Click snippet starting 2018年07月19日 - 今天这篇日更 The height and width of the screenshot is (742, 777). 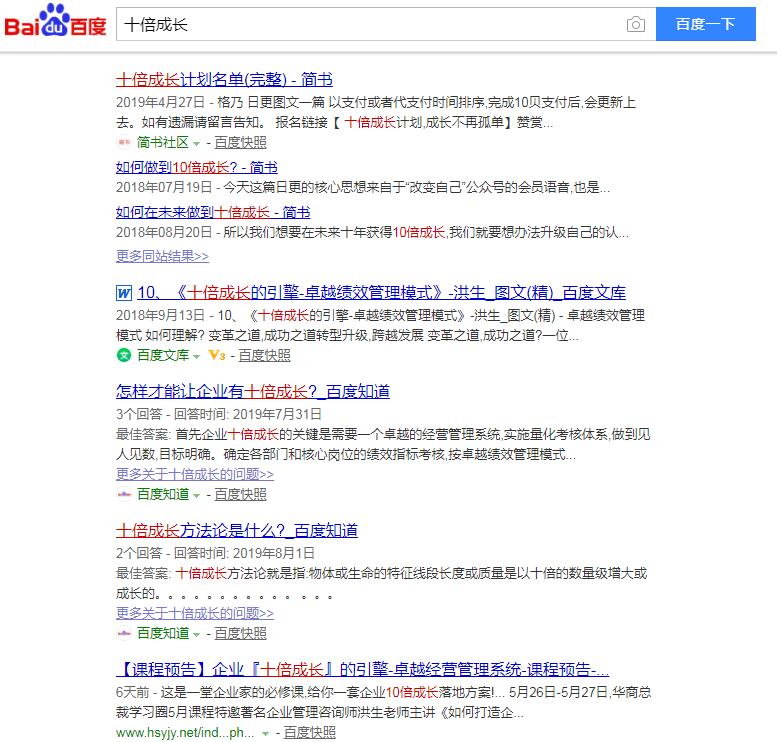363,187
